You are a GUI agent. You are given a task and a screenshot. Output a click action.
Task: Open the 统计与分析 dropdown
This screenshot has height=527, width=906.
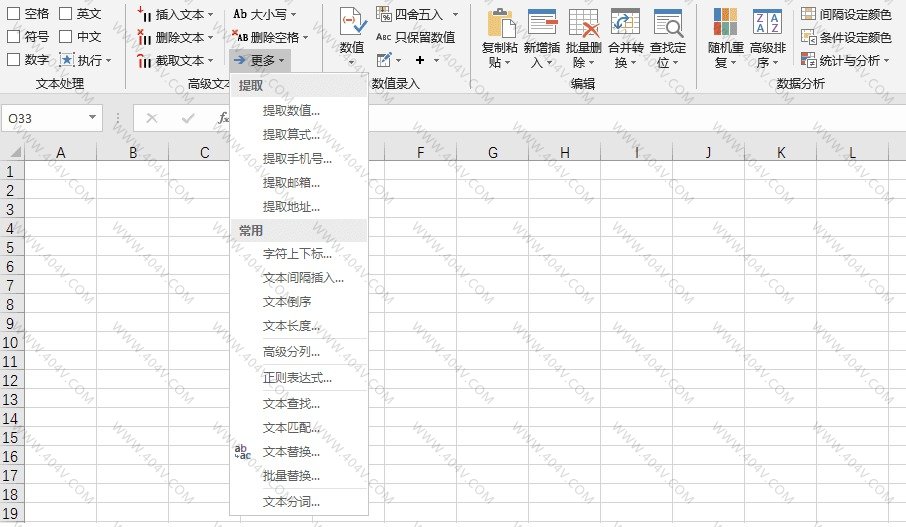888,60
